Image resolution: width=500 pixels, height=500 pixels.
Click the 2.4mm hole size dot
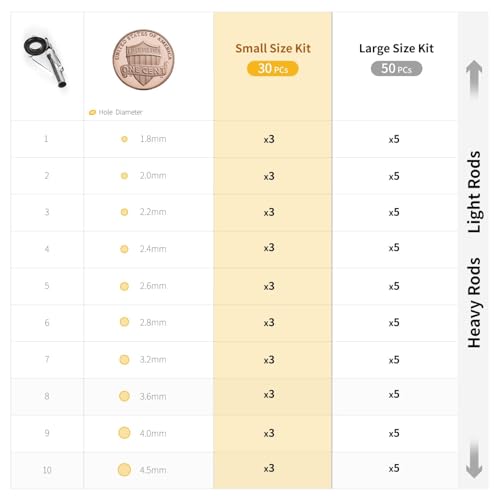coord(124,249)
